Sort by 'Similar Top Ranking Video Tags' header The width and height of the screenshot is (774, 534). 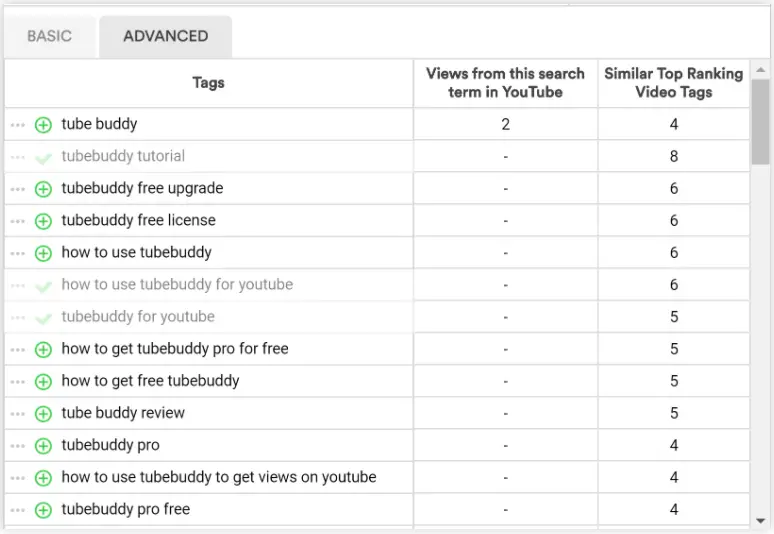pyautogui.click(x=673, y=83)
